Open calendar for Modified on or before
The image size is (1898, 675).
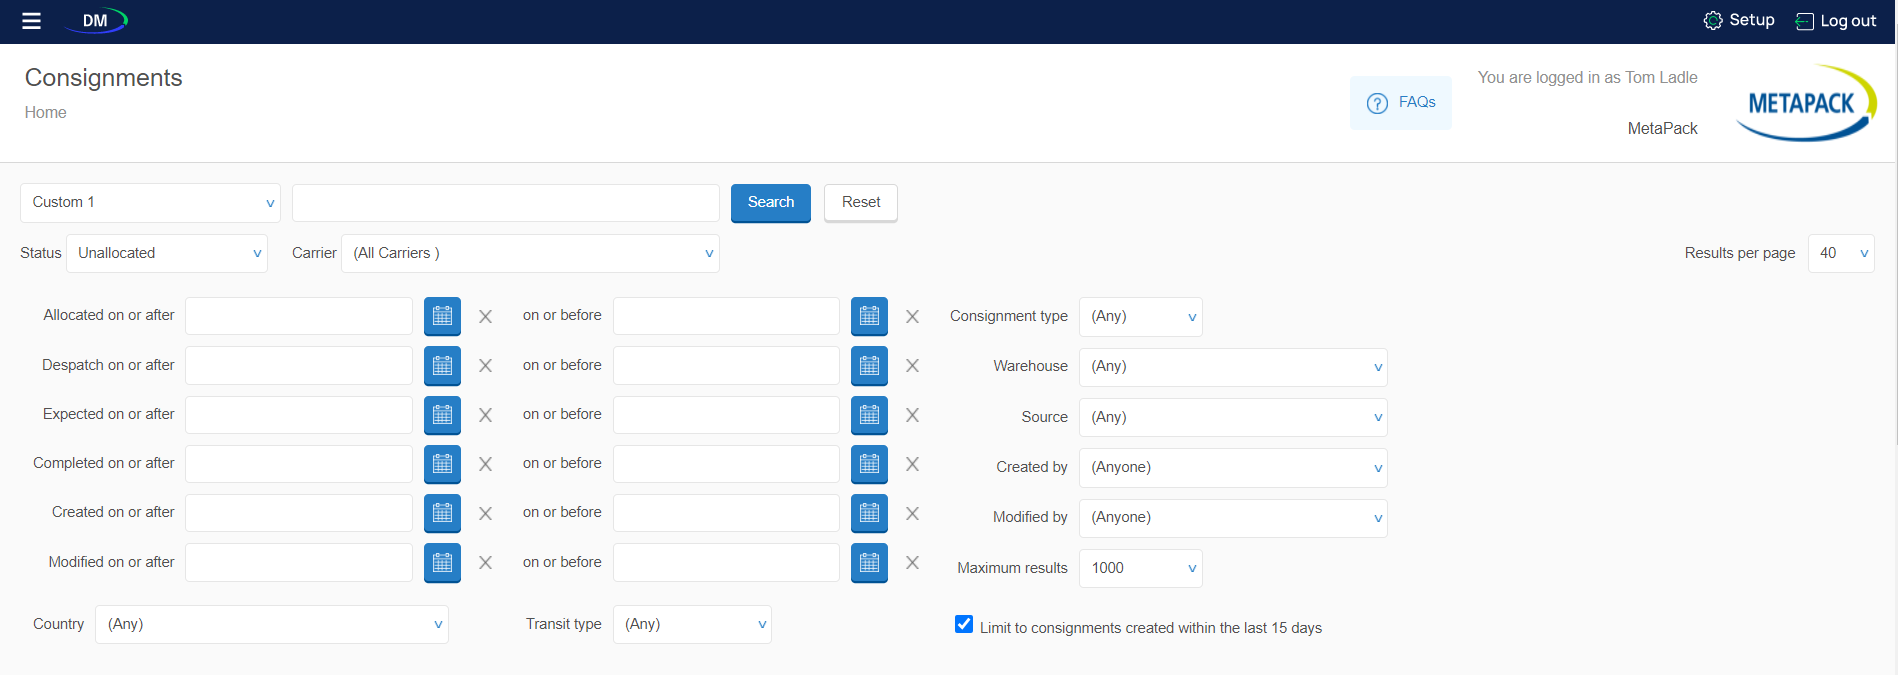(869, 563)
